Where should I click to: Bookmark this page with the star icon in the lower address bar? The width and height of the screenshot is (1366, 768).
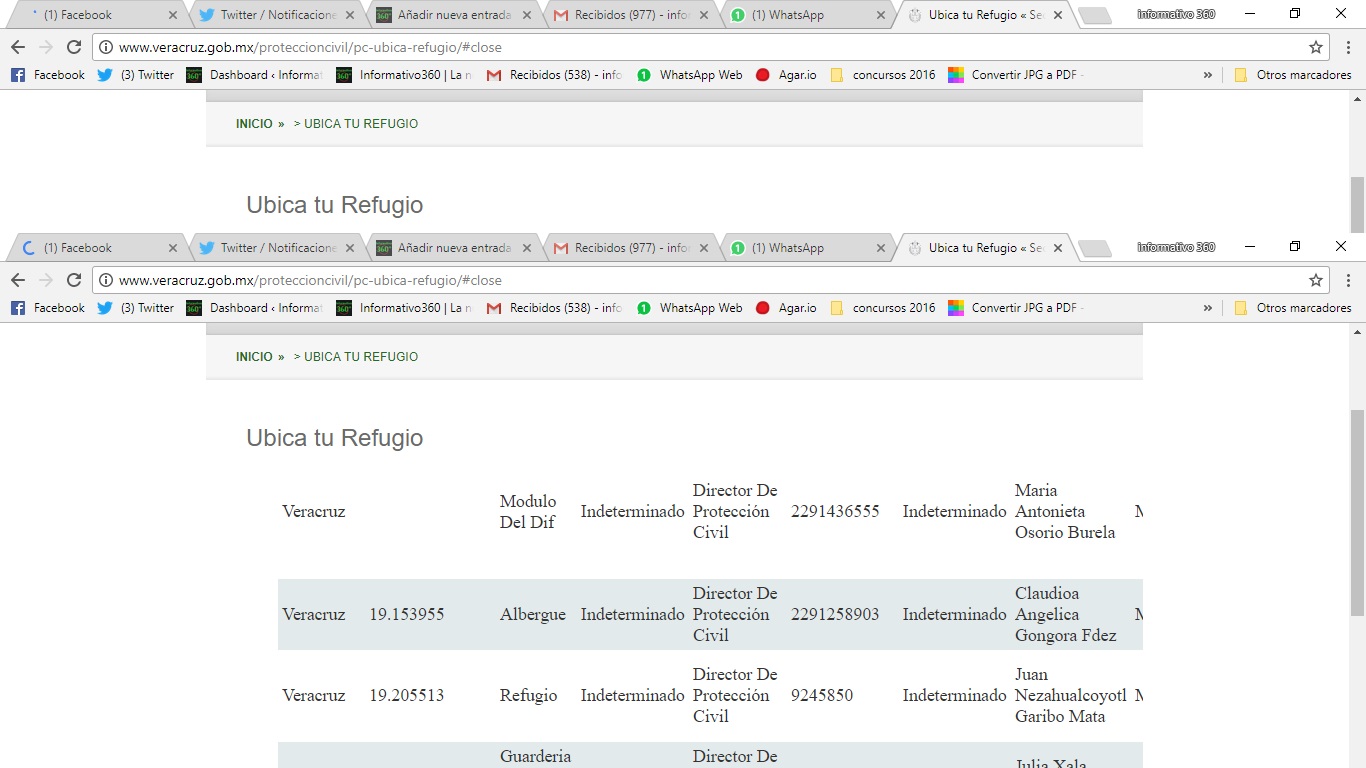1316,281
